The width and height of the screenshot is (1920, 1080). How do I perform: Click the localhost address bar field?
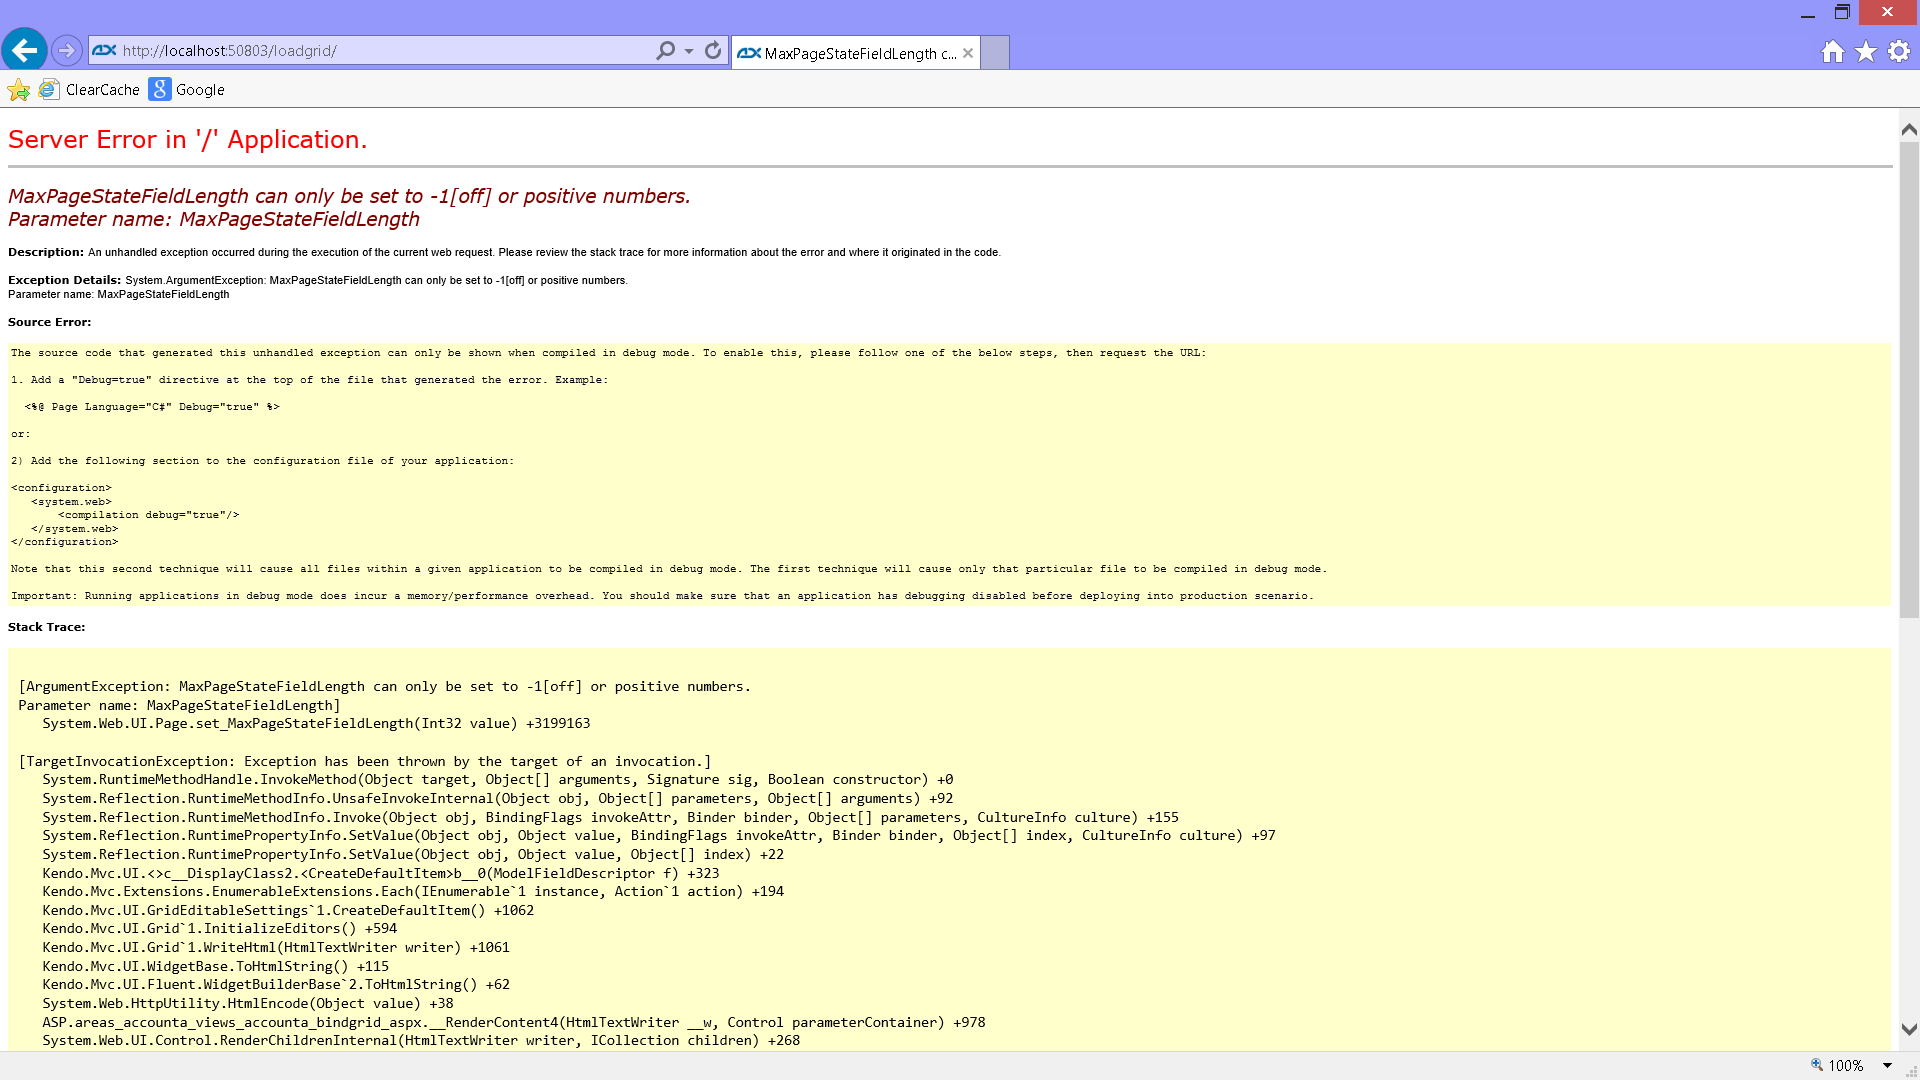tap(385, 50)
